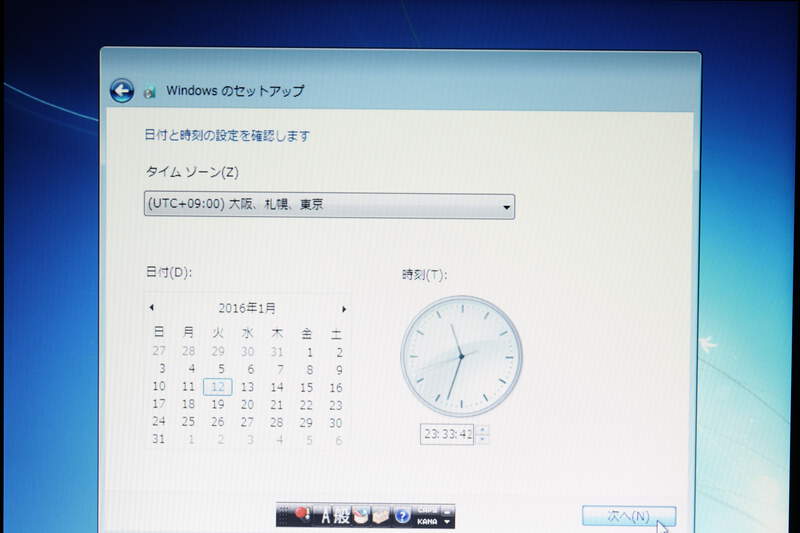Select January 3 in calendar

162,368
